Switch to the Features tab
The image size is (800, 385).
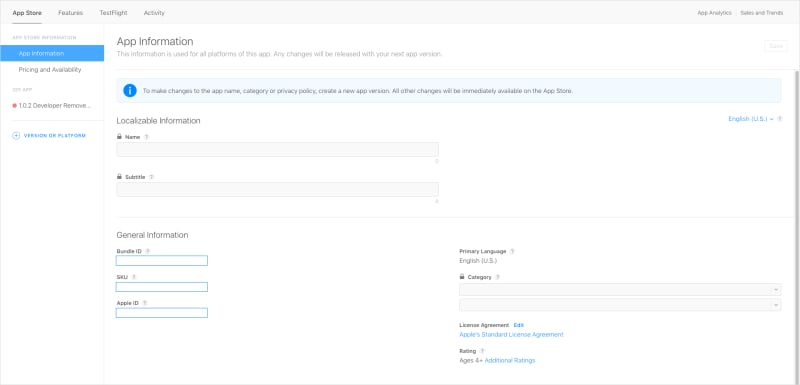click(x=70, y=13)
